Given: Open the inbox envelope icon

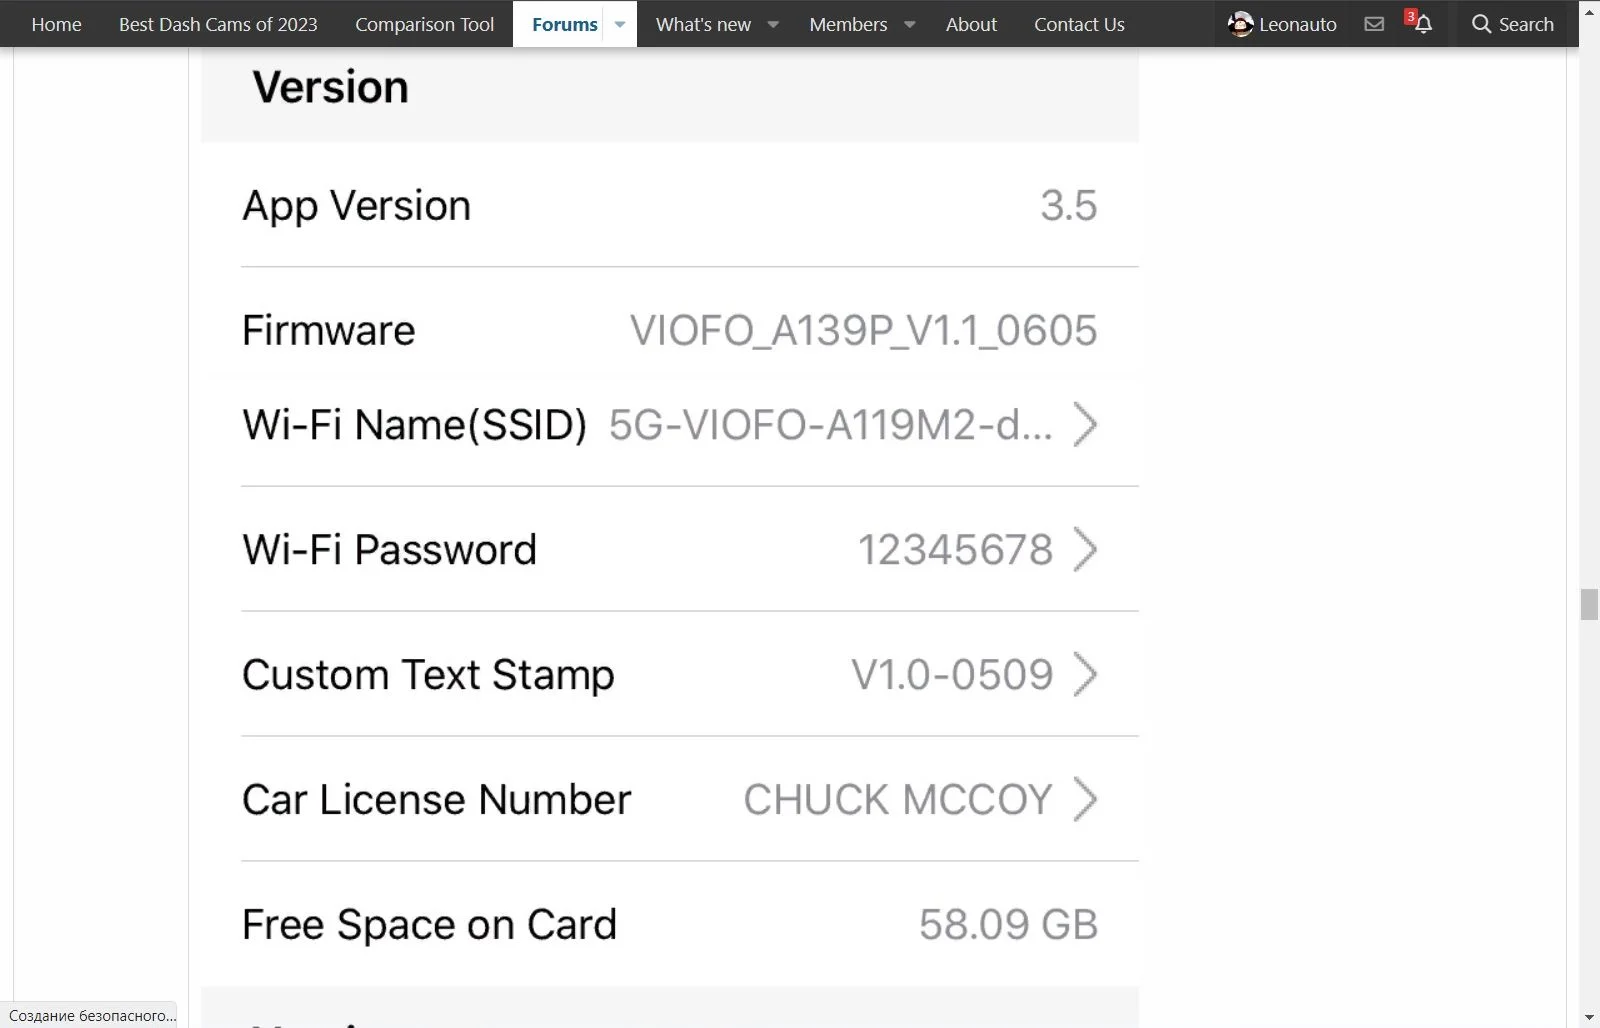Looking at the screenshot, I should [1374, 24].
